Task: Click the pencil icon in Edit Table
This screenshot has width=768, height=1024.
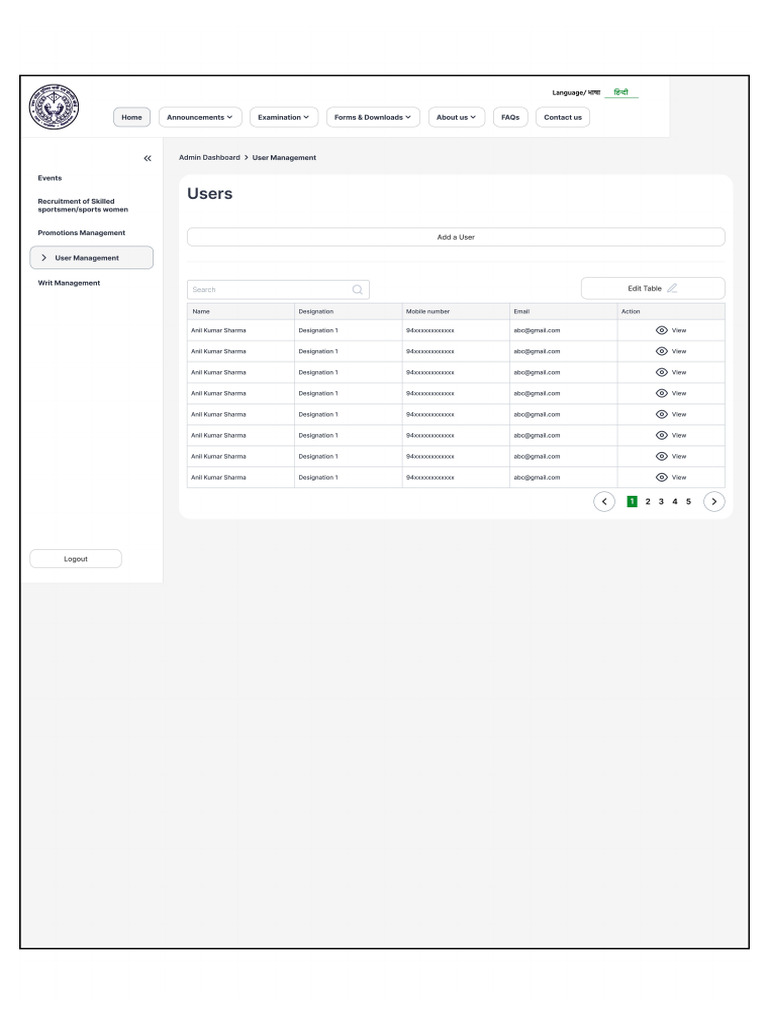Action: [x=672, y=288]
